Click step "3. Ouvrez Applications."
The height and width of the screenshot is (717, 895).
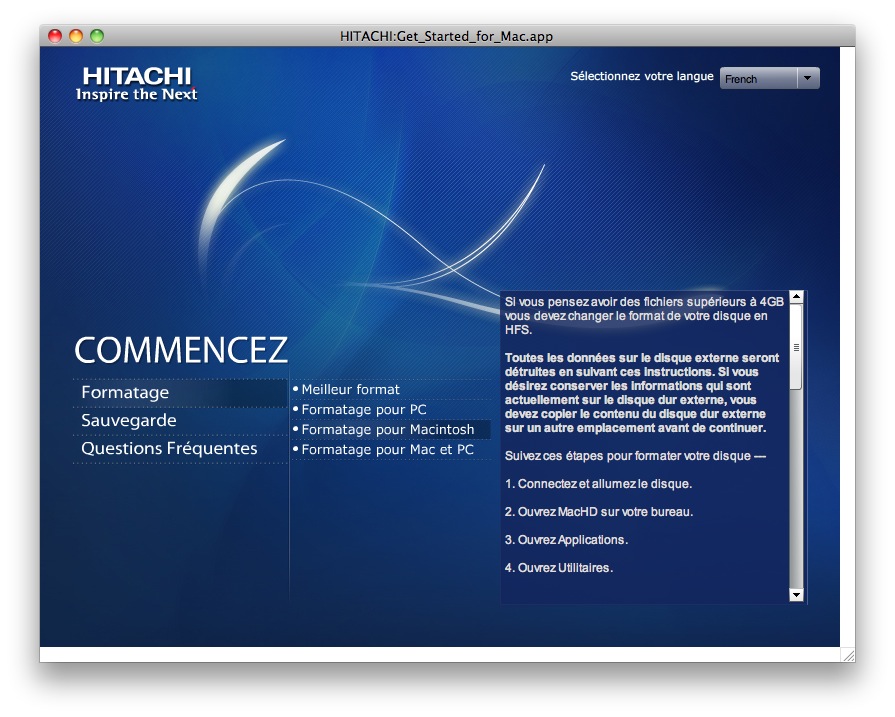click(x=566, y=540)
